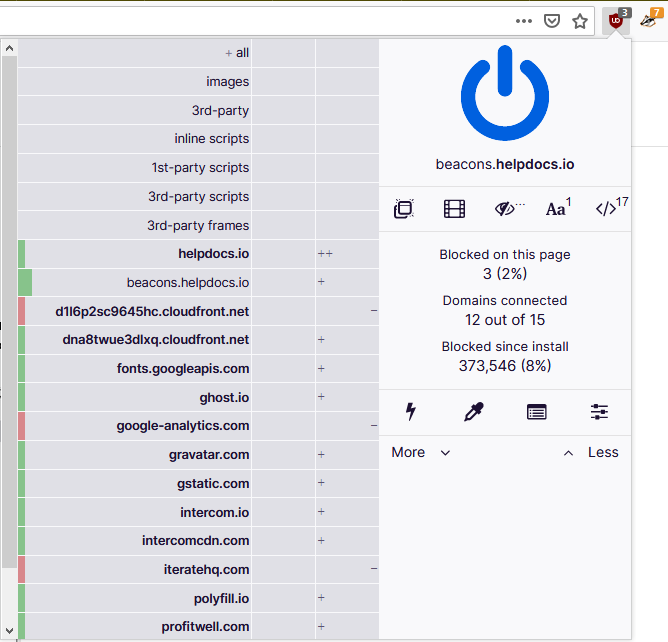Toggle the block remote fonts Aa icon

558,208
